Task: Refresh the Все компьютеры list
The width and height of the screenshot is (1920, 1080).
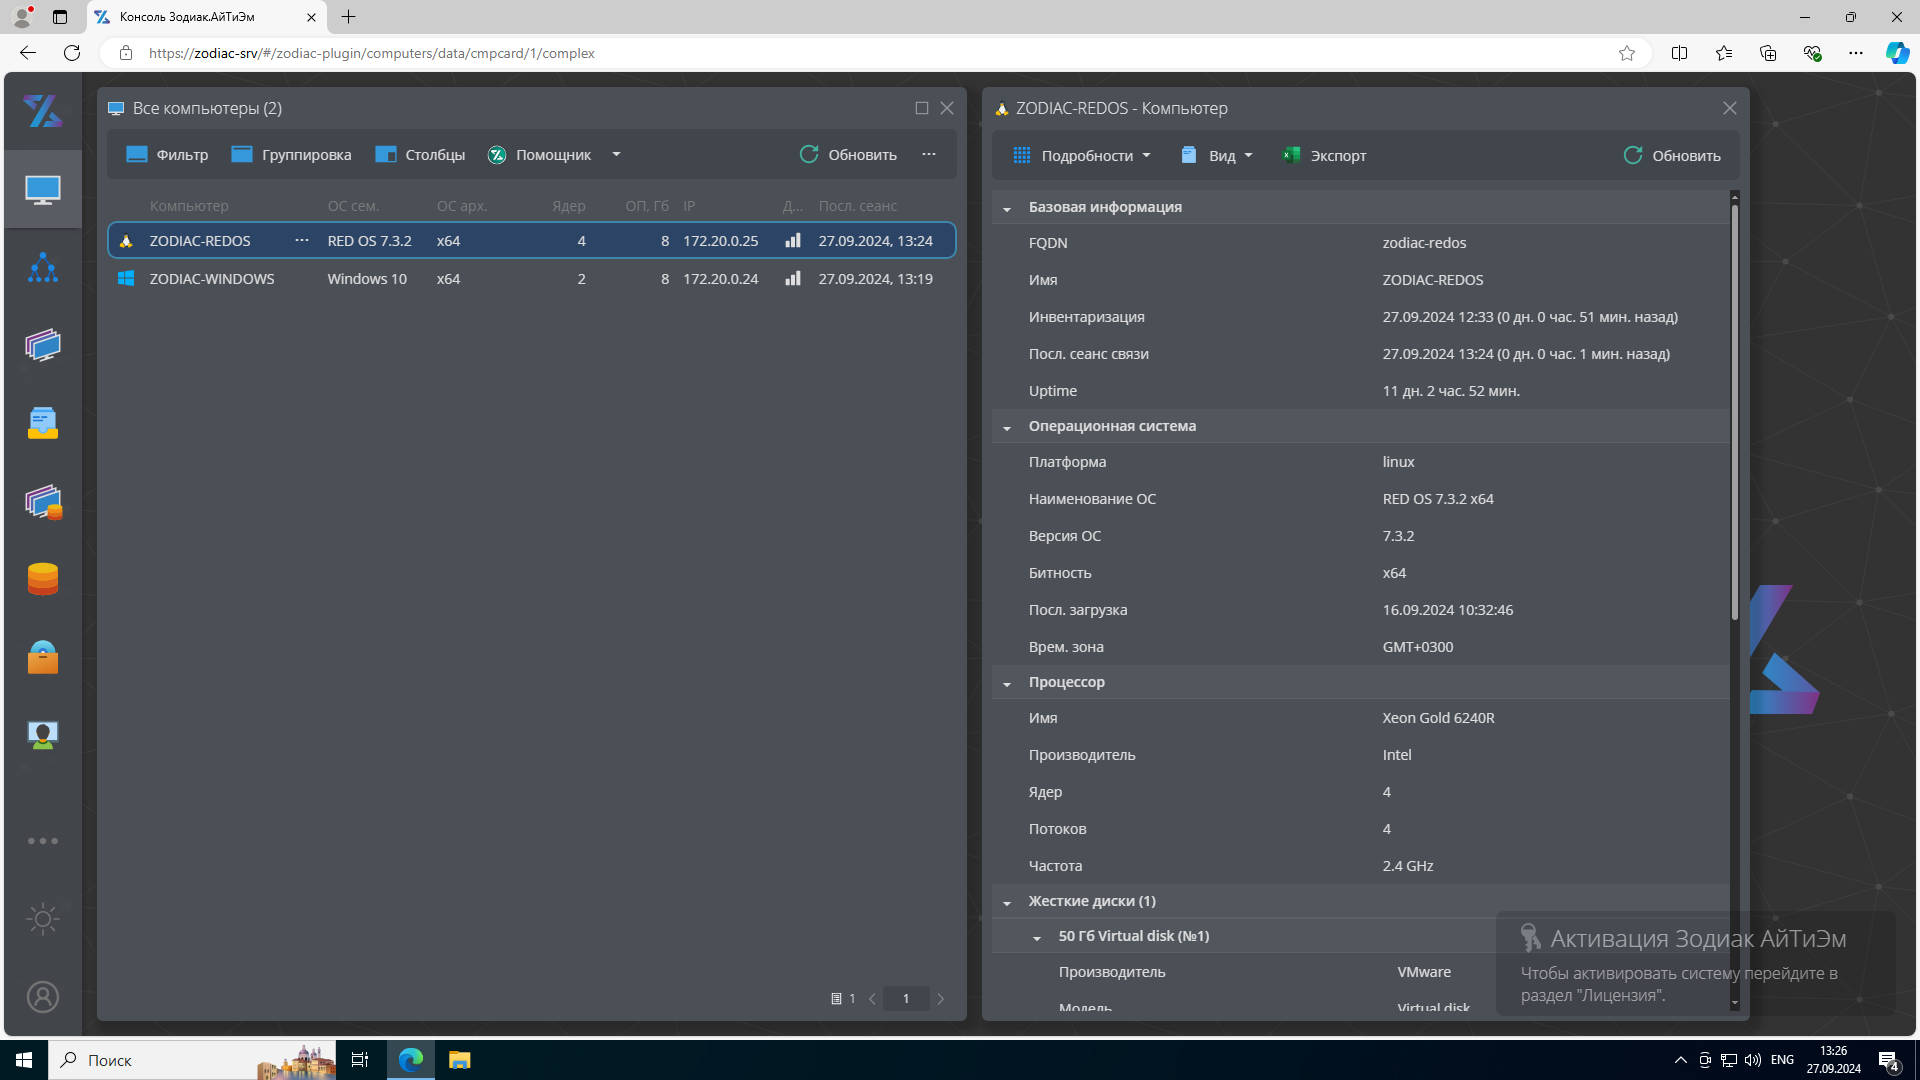Action: coord(848,155)
